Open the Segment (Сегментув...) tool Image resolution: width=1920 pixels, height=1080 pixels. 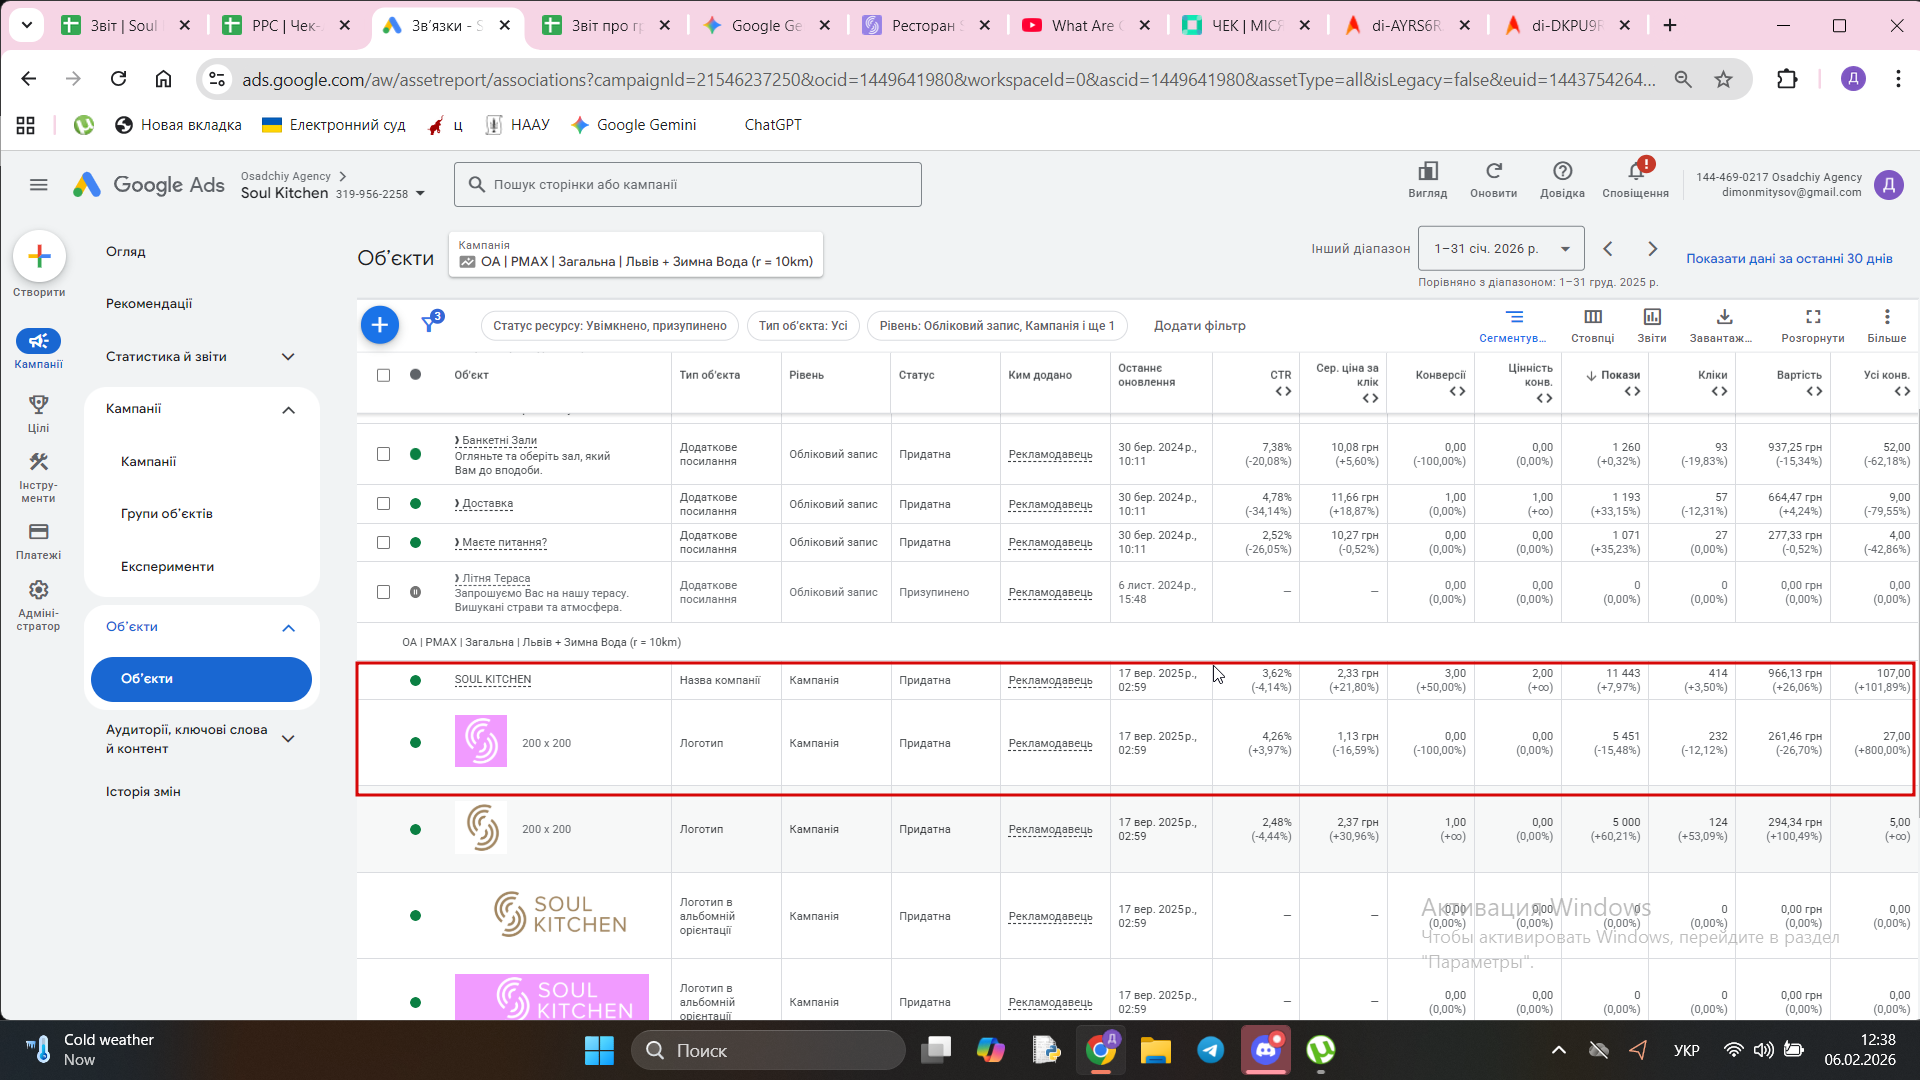click(x=1514, y=324)
